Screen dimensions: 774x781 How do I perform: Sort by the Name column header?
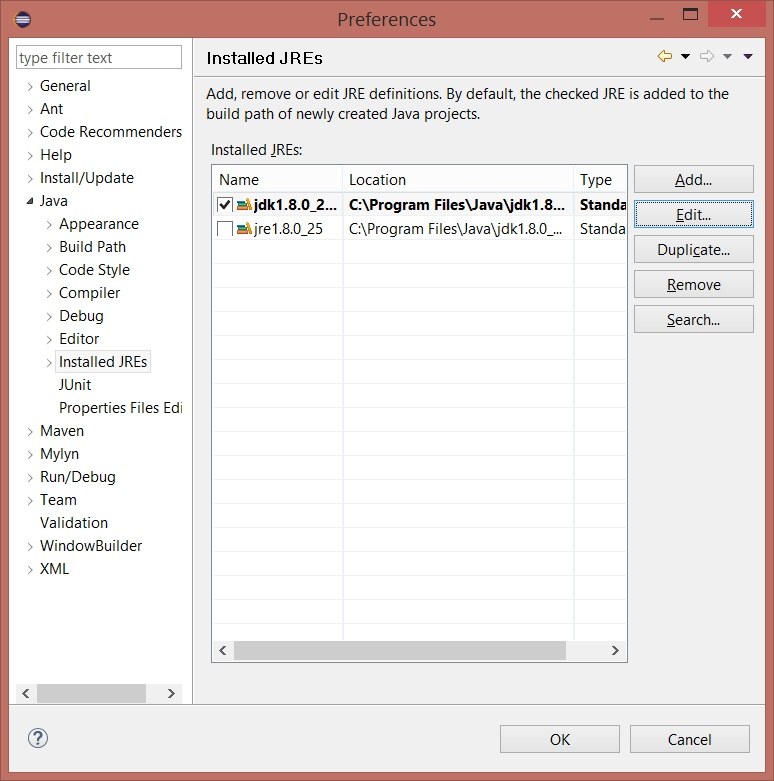point(277,179)
